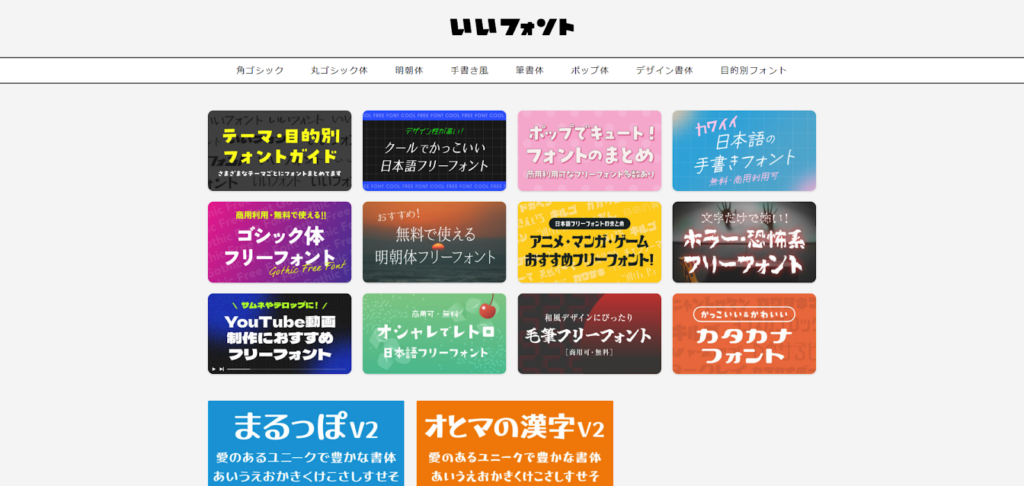Choose デザイン書体 in navigation bar
This screenshot has width=1024, height=486.
[664, 71]
